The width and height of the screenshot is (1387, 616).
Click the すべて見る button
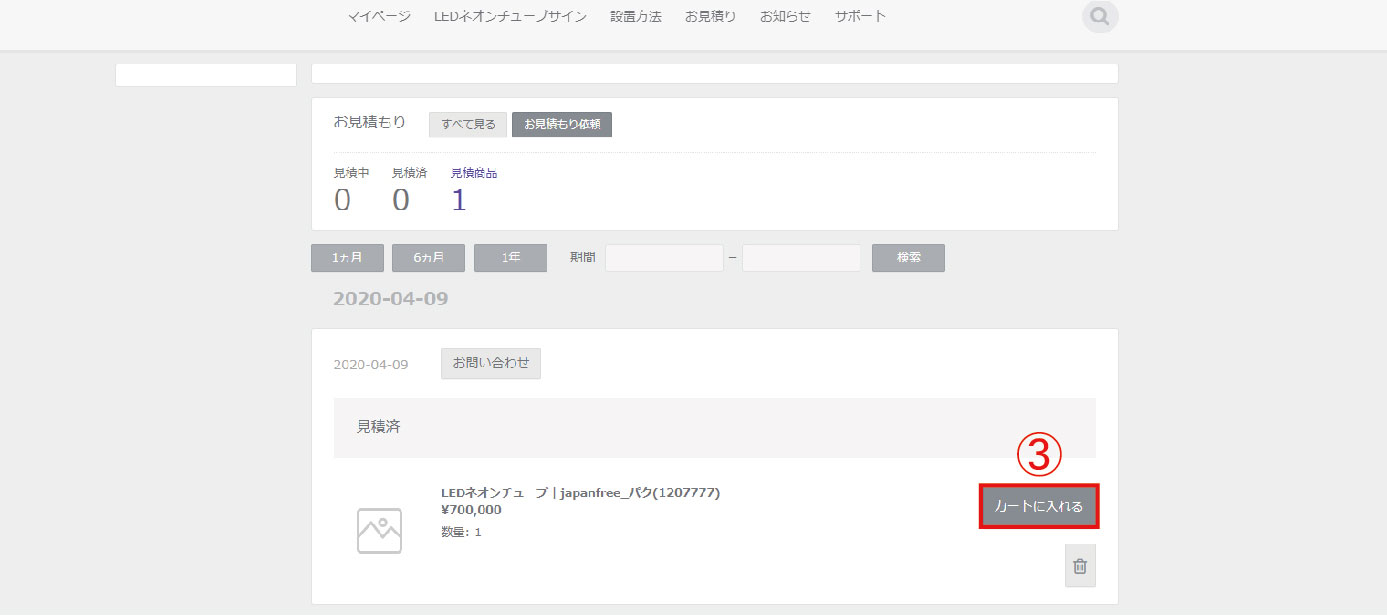pyautogui.click(x=468, y=124)
